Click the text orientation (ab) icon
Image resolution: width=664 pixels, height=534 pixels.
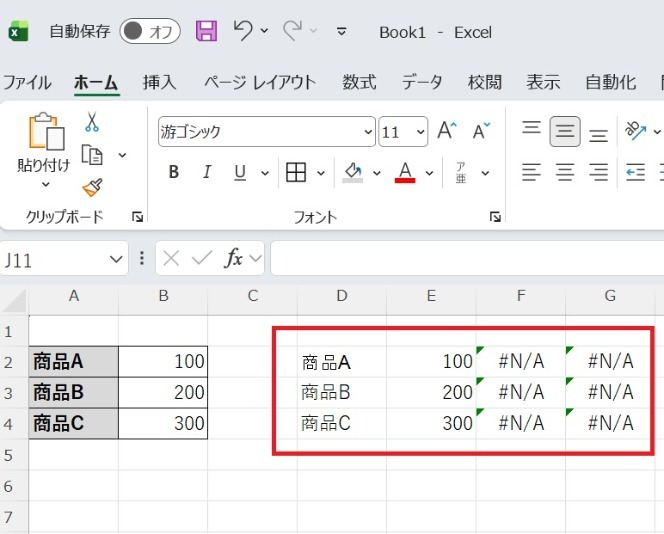[635, 130]
